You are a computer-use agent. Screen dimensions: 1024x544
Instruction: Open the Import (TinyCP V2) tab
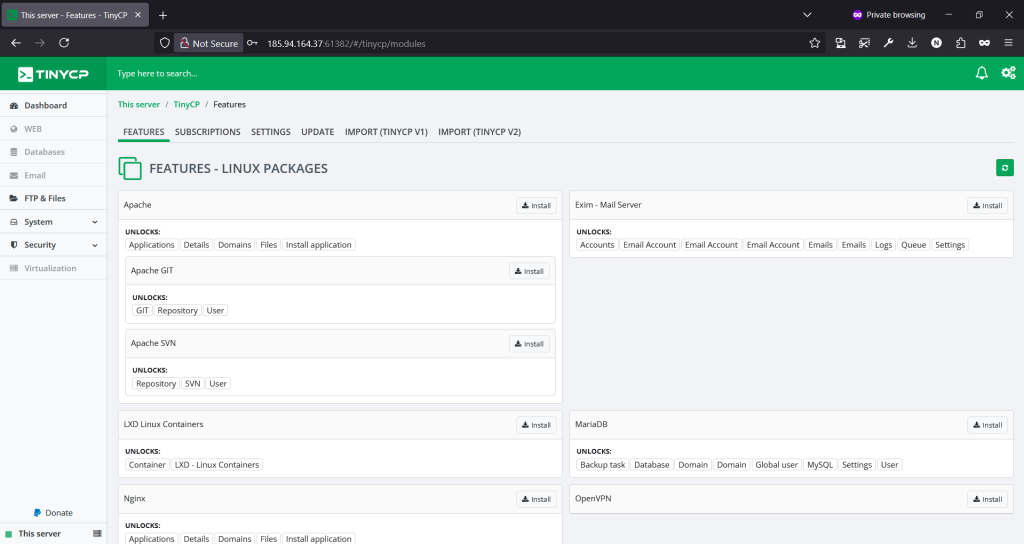(479, 132)
